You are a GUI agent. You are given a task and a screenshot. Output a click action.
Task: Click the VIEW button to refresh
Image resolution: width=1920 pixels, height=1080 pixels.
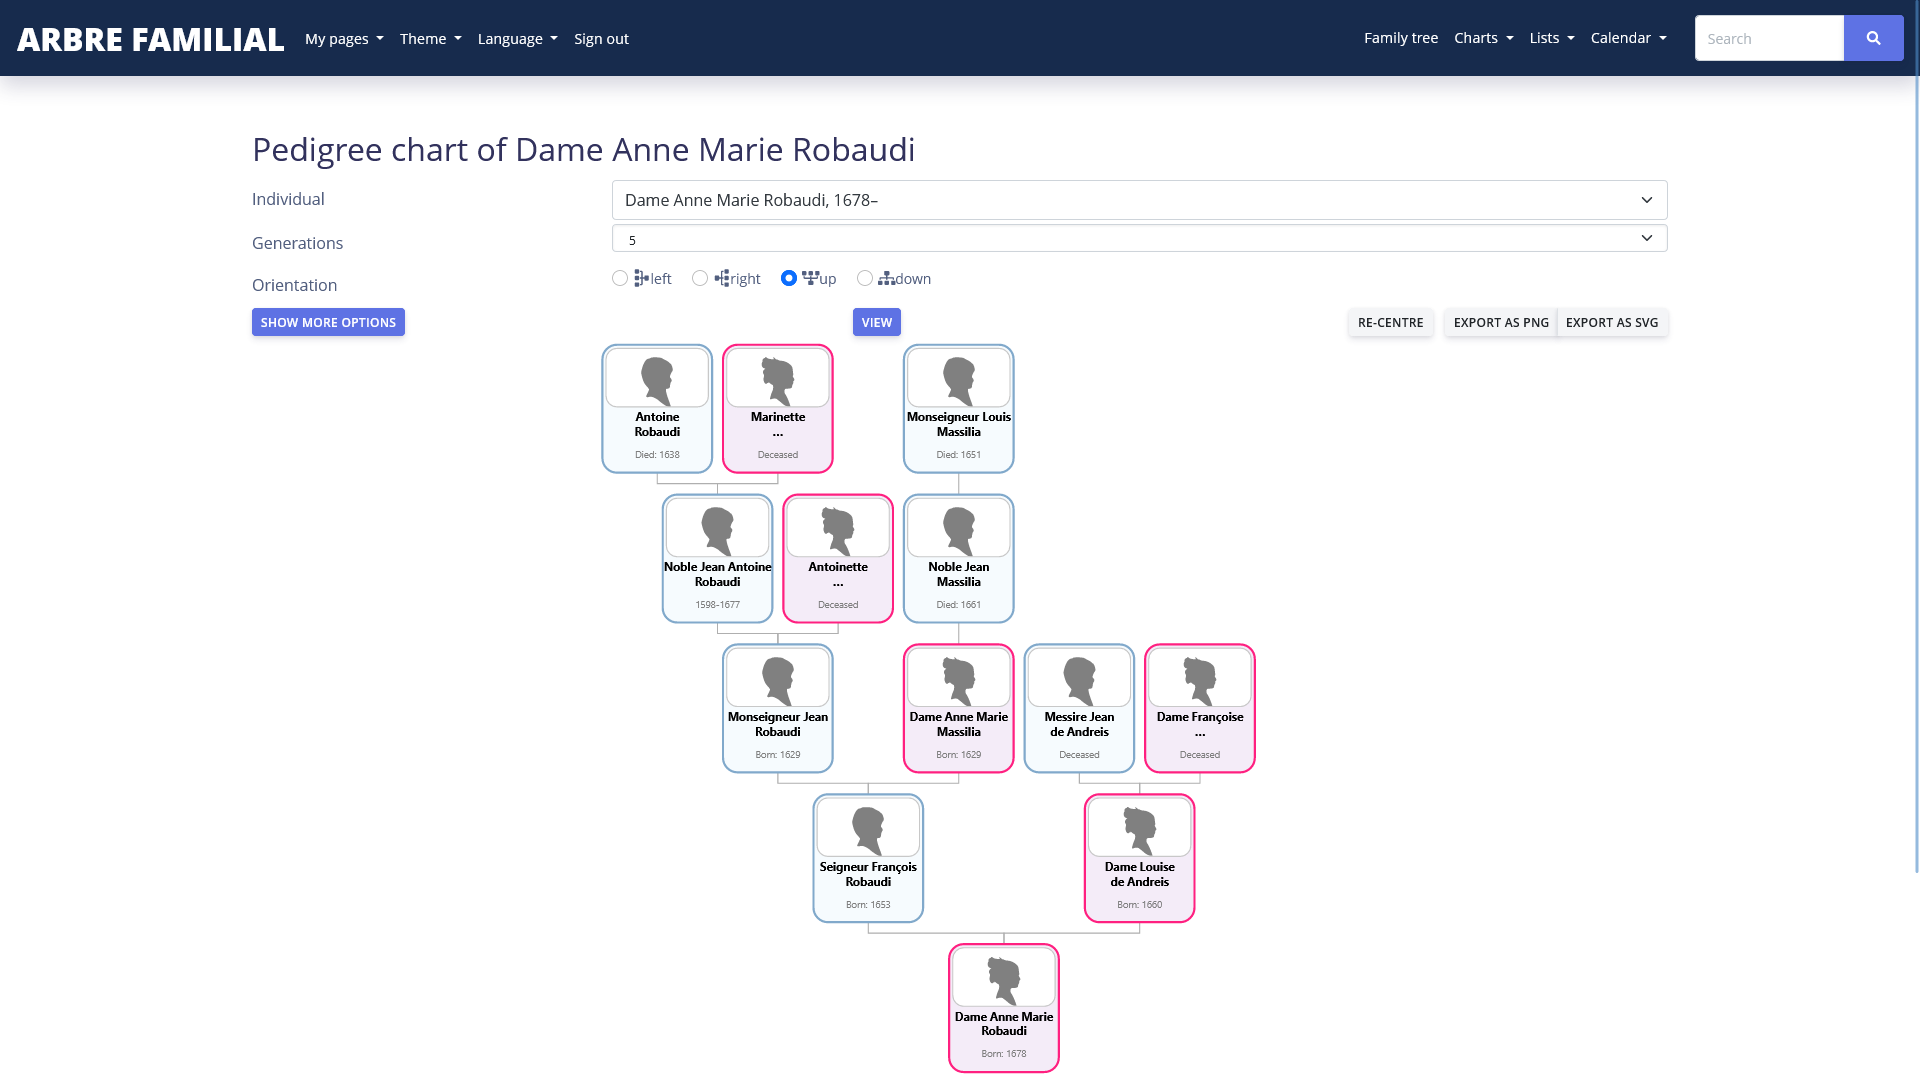tap(877, 322)
